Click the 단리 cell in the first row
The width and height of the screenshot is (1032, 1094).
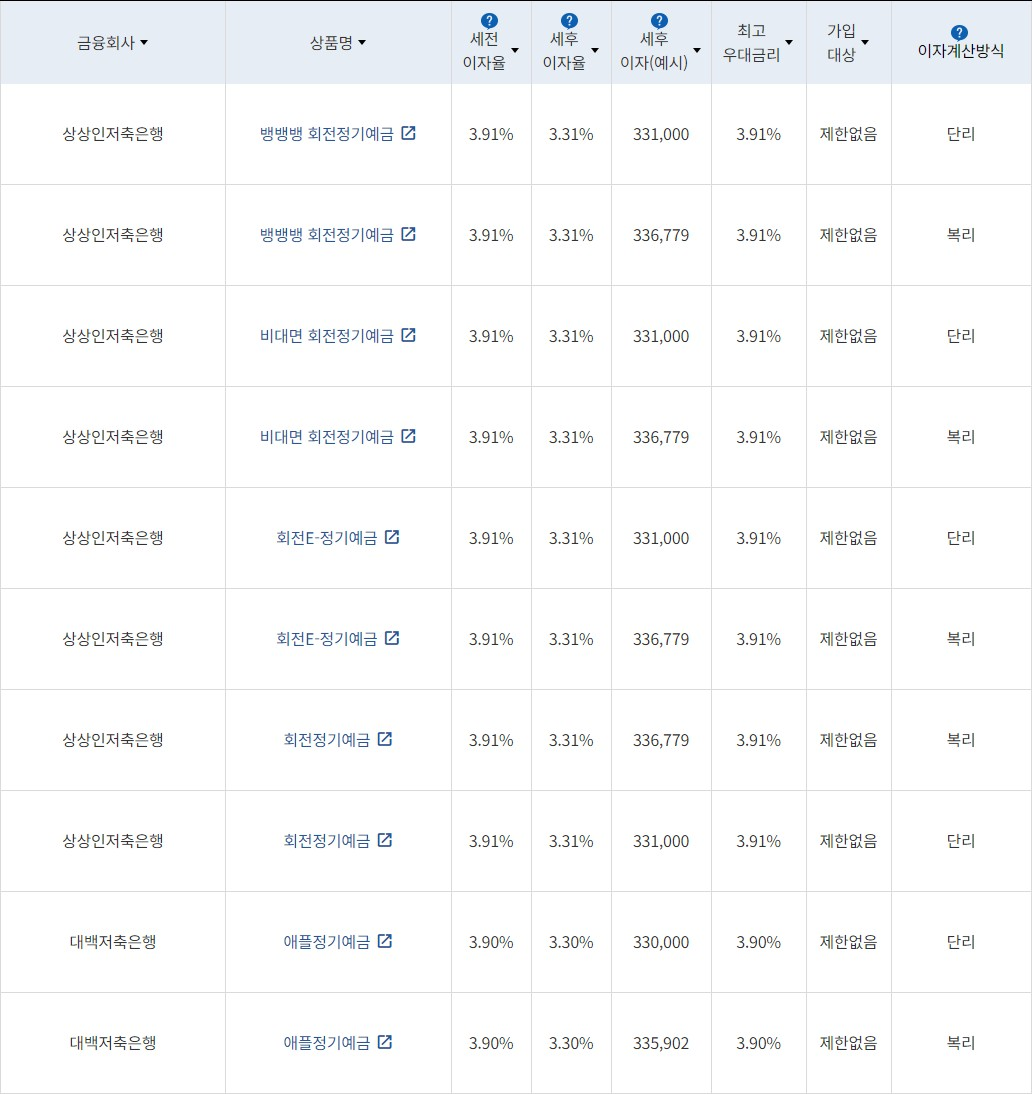point(960,132)
